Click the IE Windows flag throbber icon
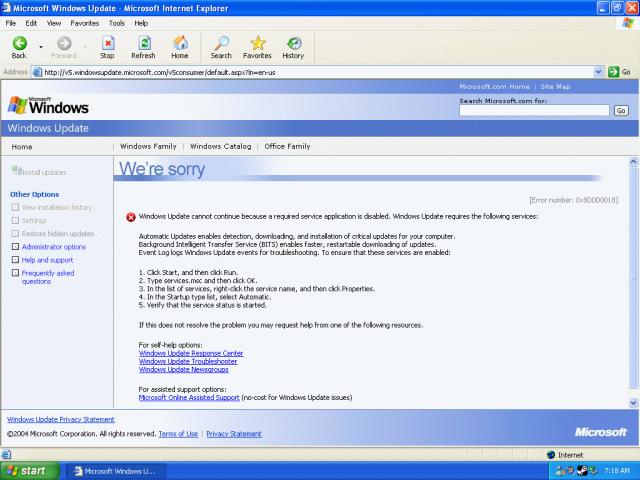This screenshot has height=480, width=640. (628, 23)
